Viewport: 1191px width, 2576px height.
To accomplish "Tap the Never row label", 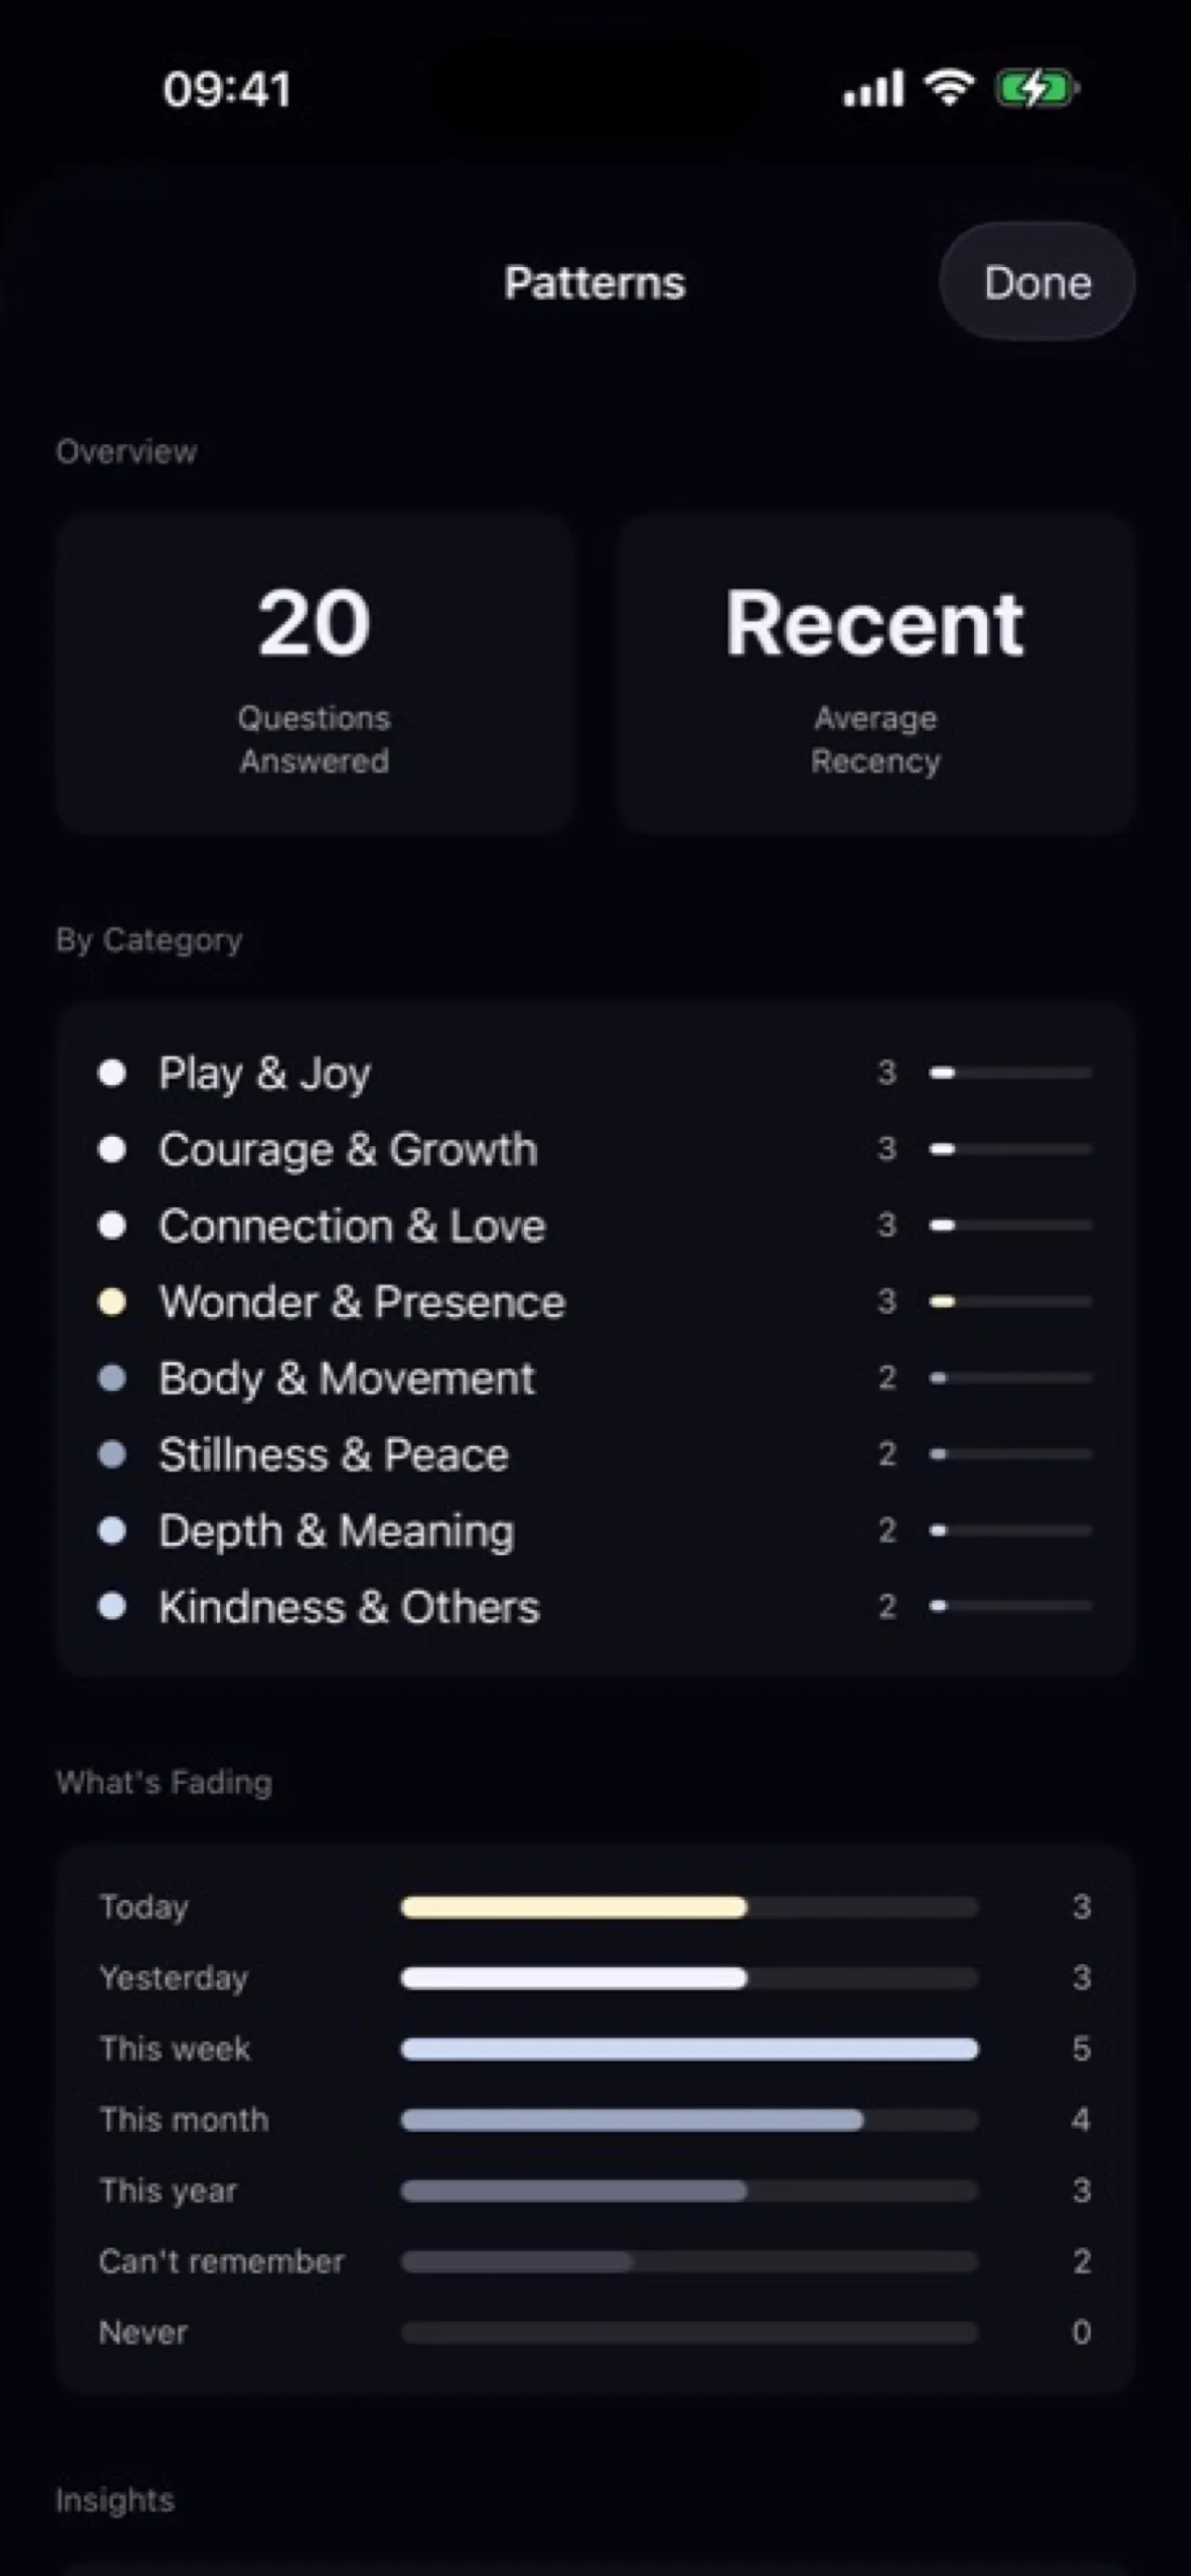I will pos(143,2333).
